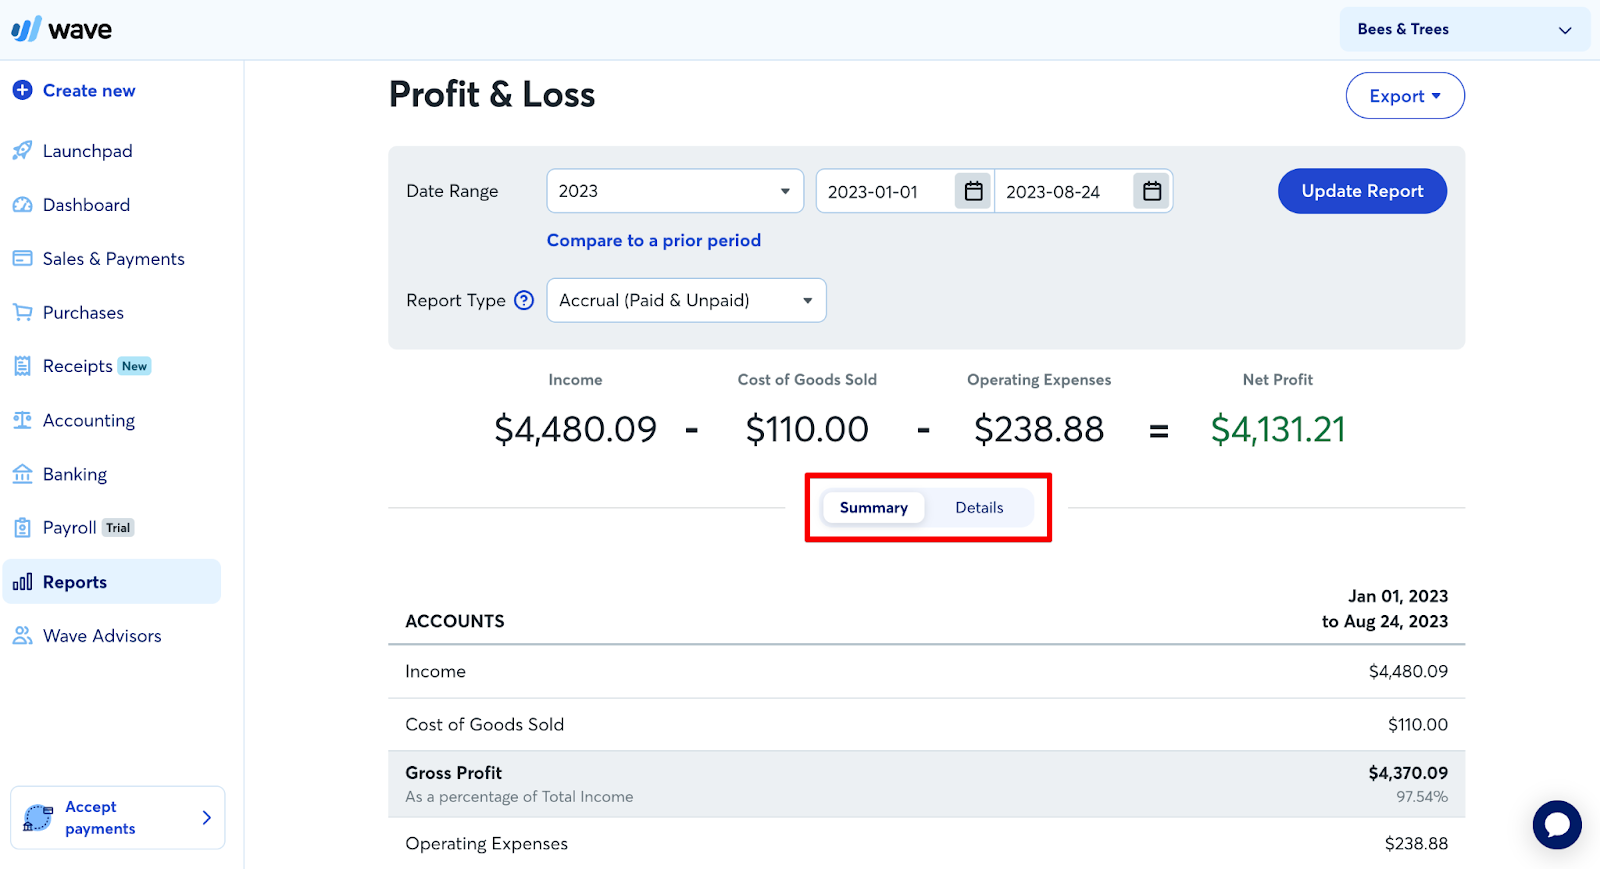This screenshot has height=869, width=1600.
Task: Open the Bees & Trees business switcher
Action: click(1464, 29)
